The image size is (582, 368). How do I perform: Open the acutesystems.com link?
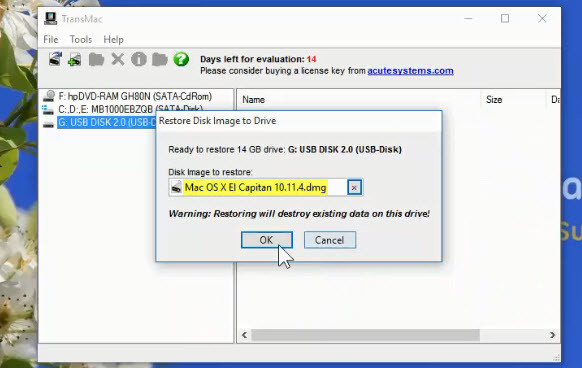[x=411, y=71]
